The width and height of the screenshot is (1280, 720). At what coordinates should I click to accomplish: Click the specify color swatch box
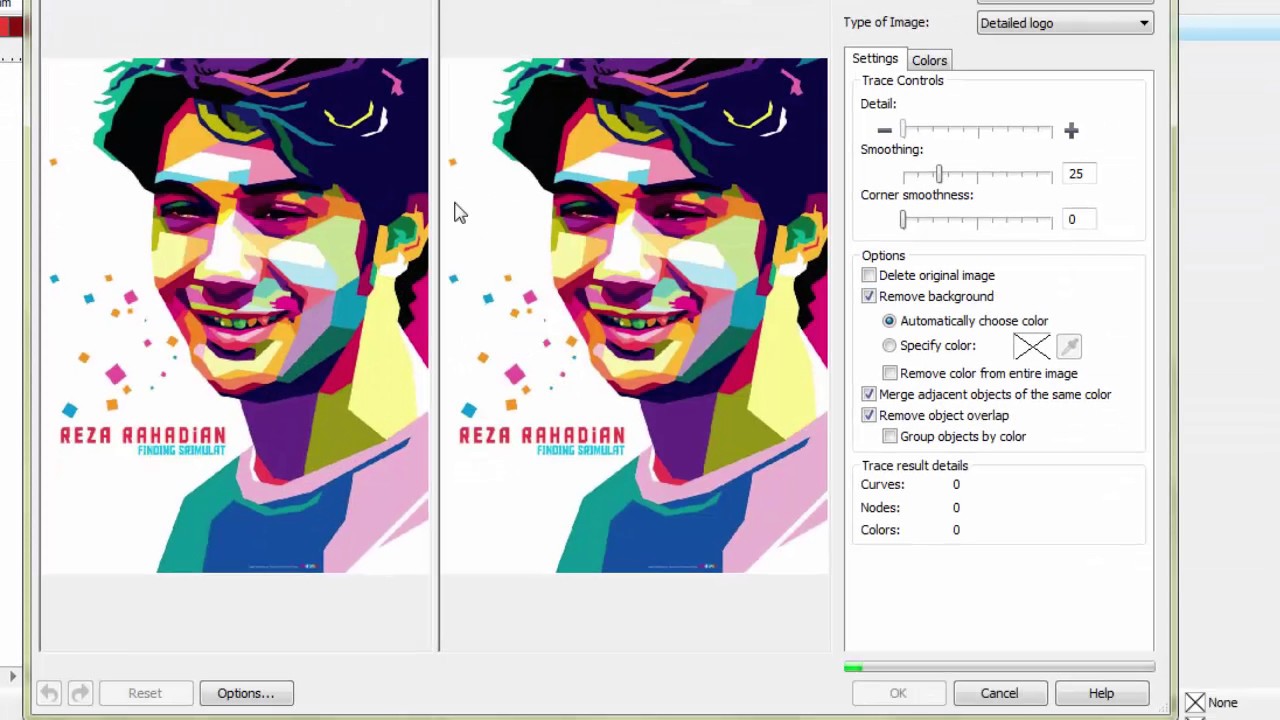(1032, 346)
